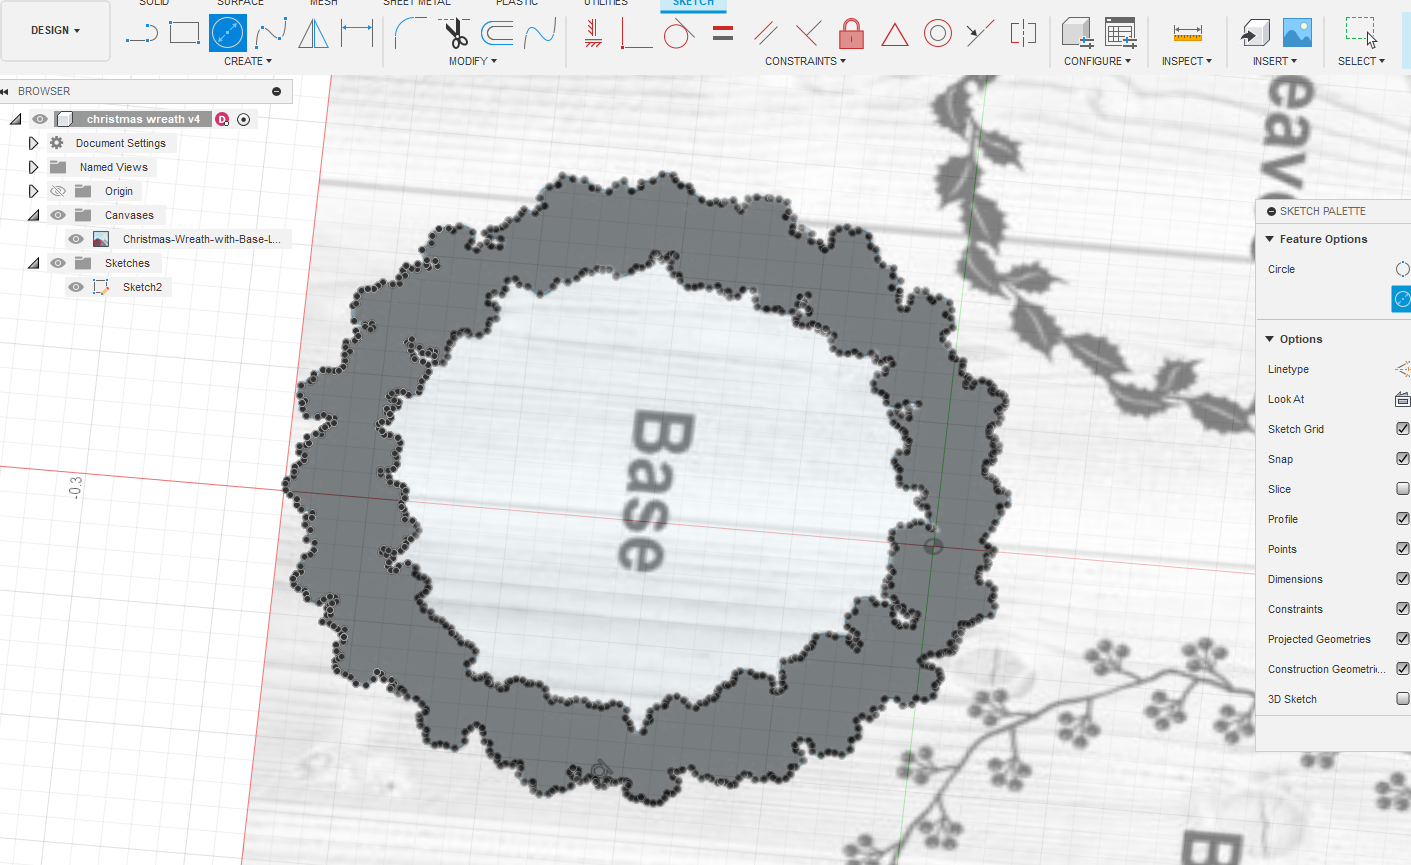Hide the Sketch2 sketch
Screen dimensions: 1411x865
(x=76, y=287)
